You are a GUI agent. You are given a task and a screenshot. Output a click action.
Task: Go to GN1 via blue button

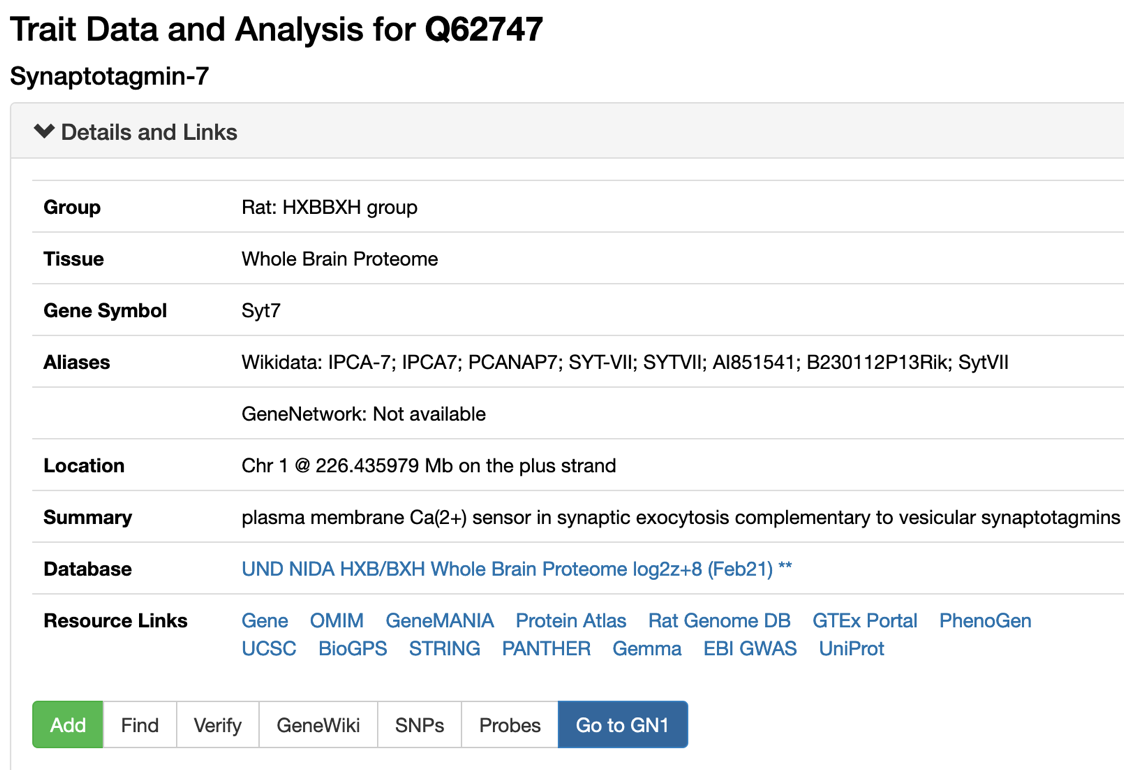(622, 725)
